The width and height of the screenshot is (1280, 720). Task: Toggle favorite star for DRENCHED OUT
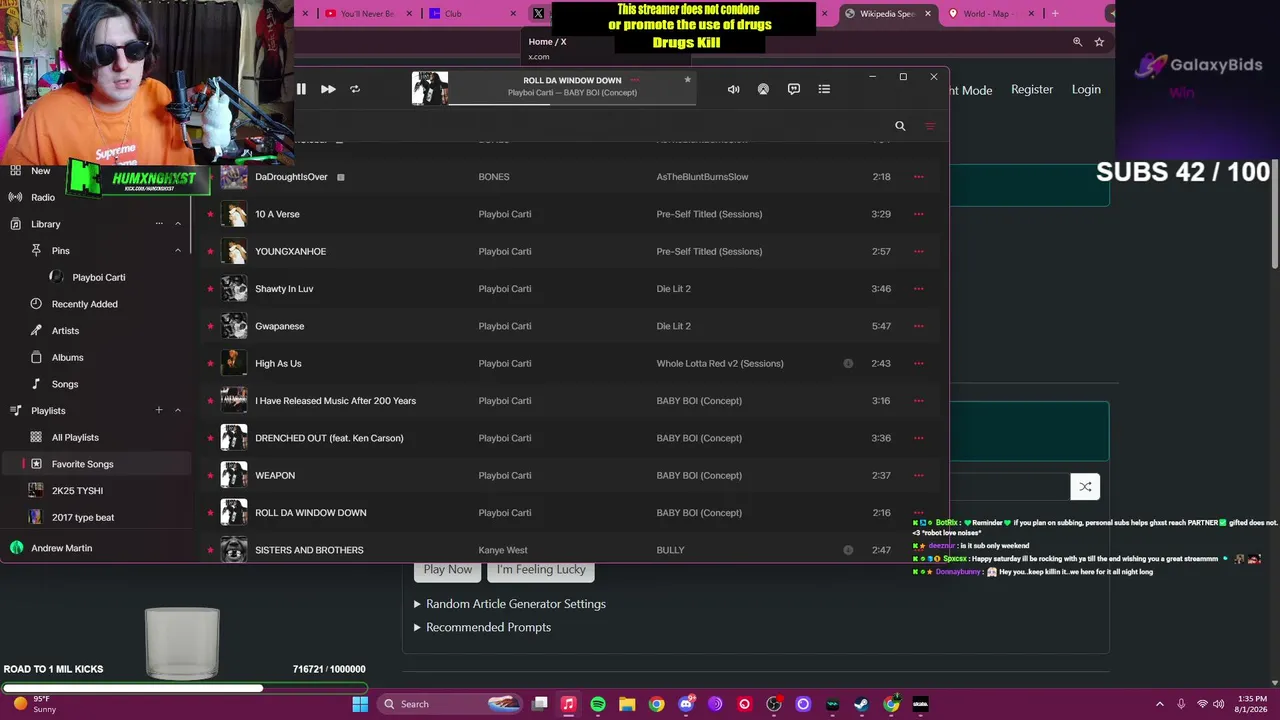pyautogui.click(x=210, y=438)
